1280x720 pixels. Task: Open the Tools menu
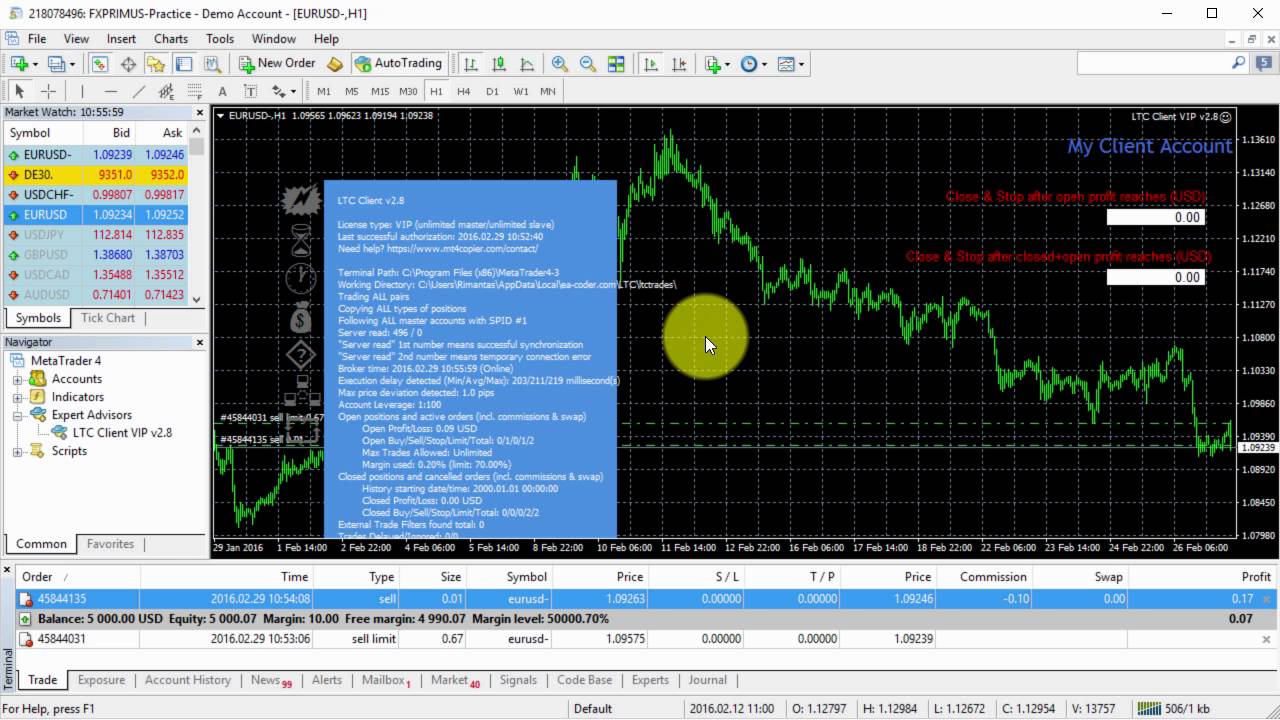point(220,39)
